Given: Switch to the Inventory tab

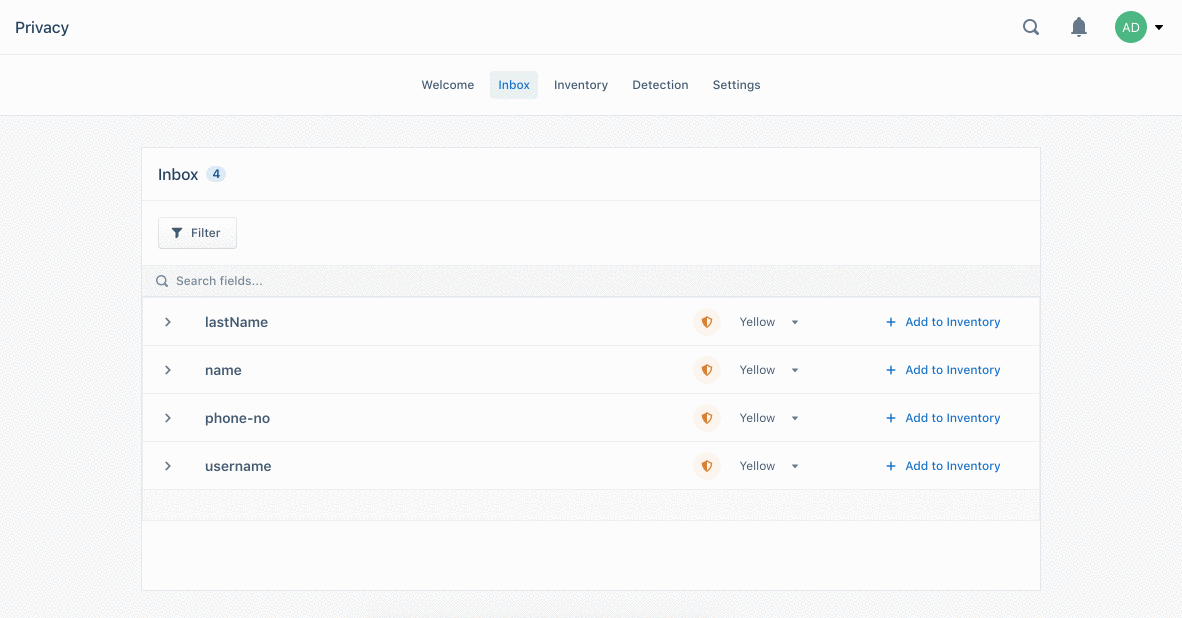Looking at the screenshot, I should coord(580,85).
